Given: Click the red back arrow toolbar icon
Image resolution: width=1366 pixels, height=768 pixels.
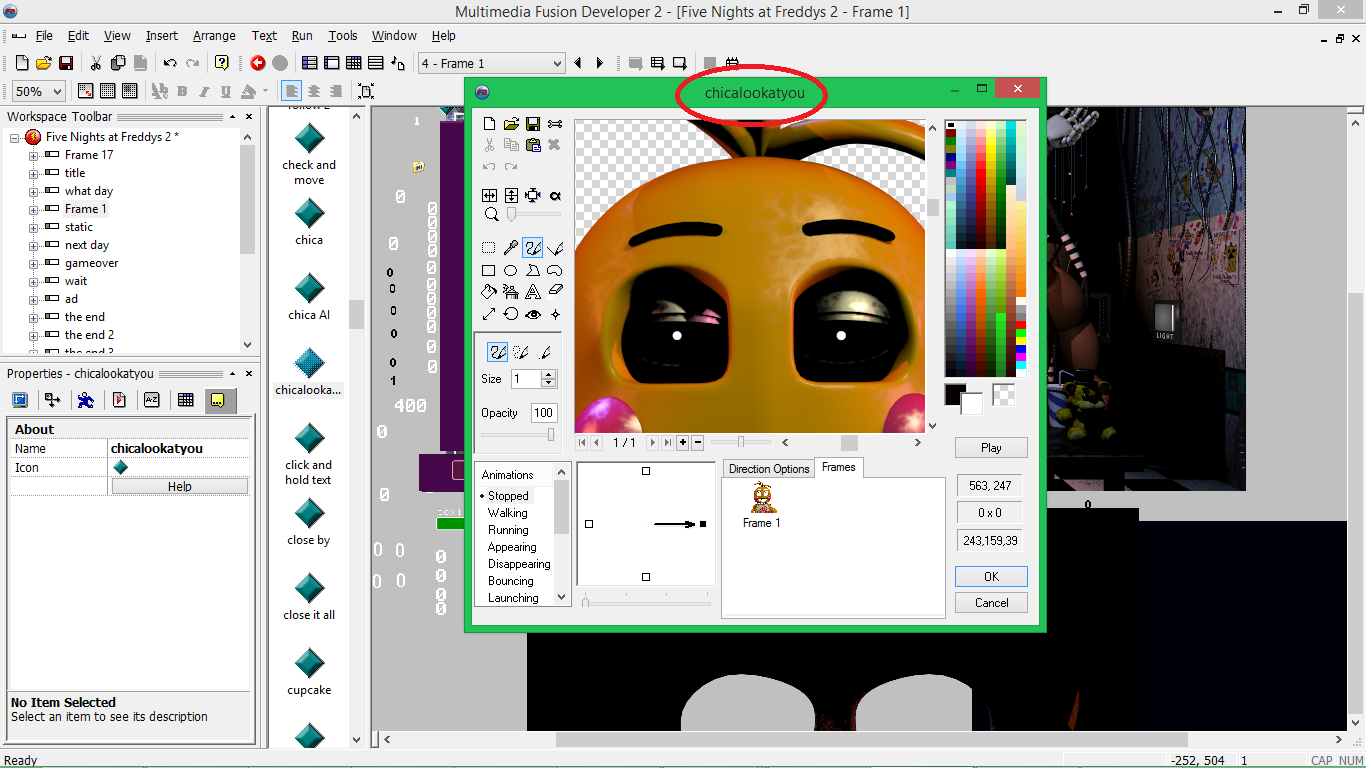Looking at the screenshot, I should (258, 63).
